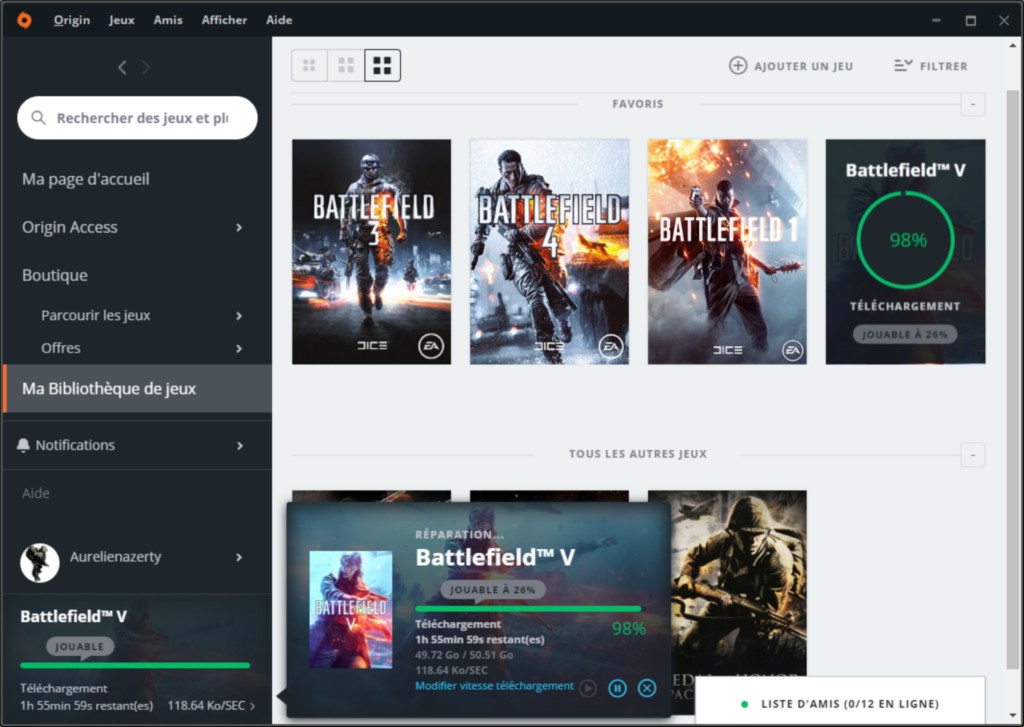
Task: Open the Aide menu in menu bar
Action: [279, 20]
